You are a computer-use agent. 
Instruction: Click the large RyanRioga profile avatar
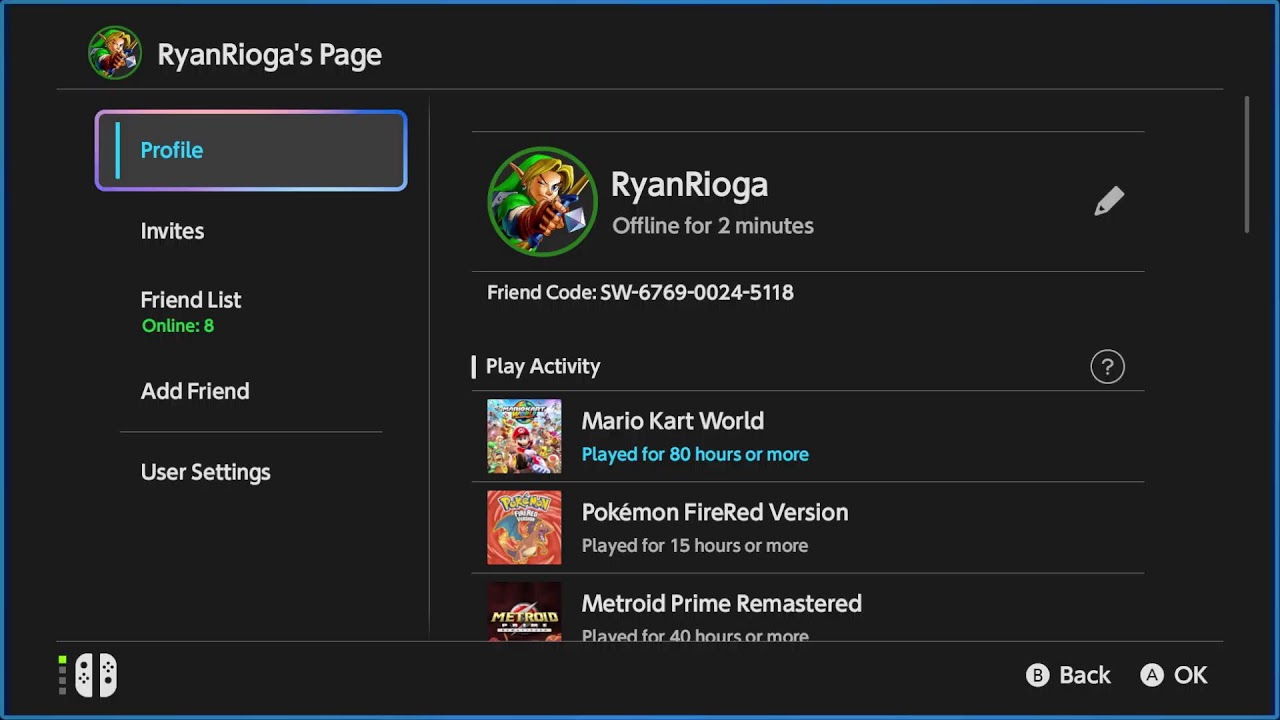tap(542, 201)
